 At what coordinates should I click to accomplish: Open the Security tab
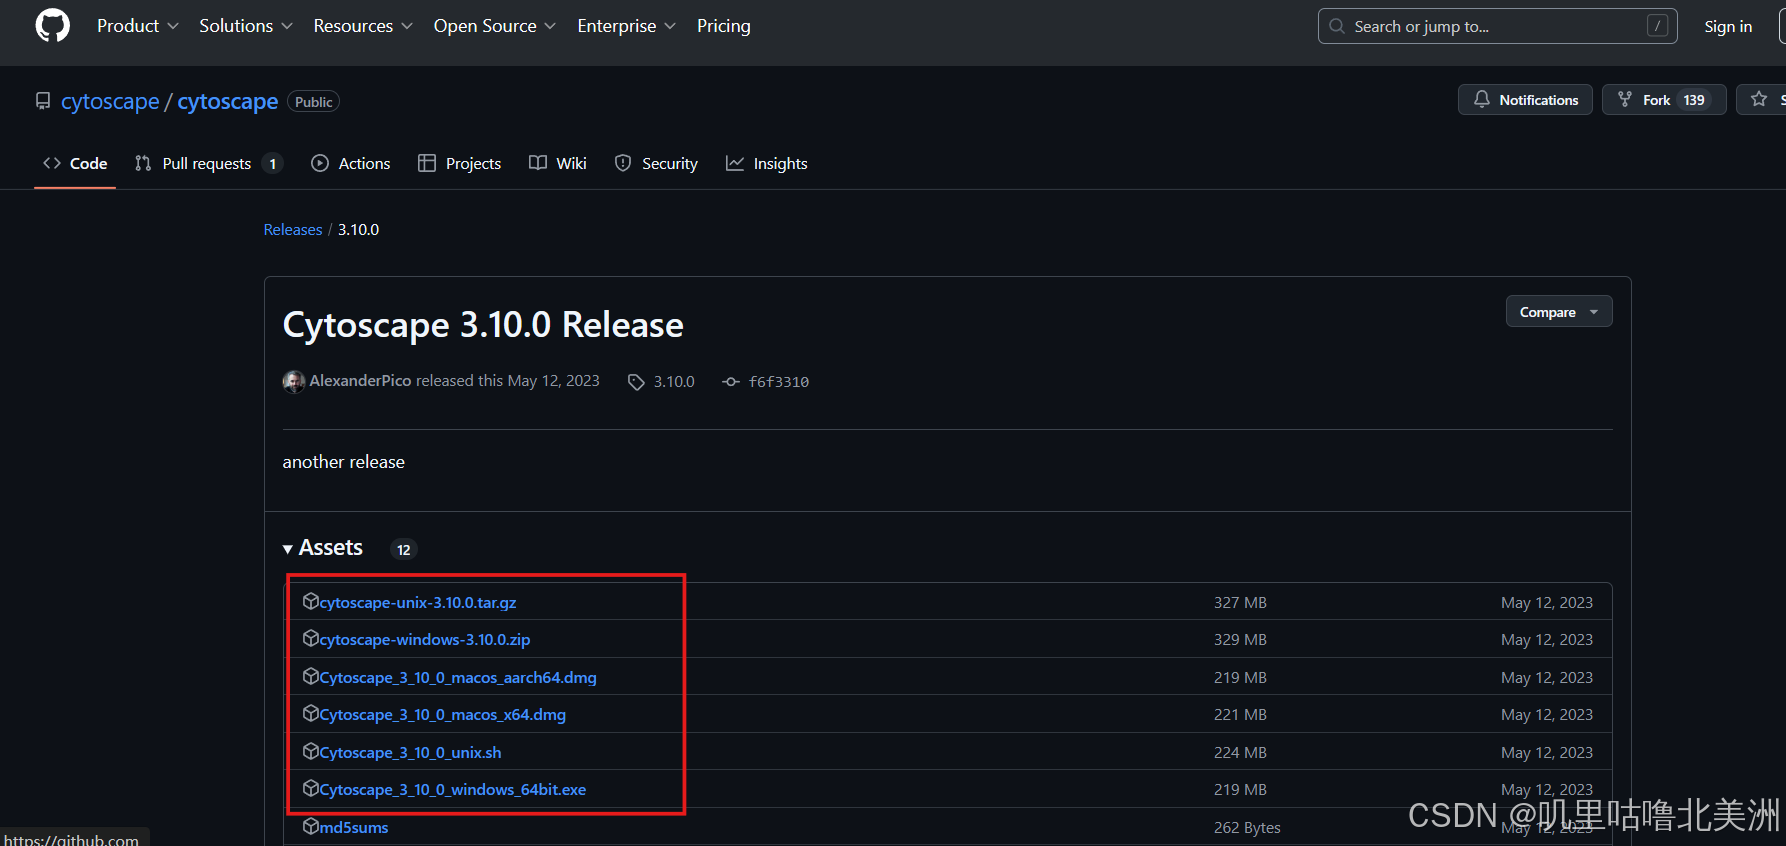(x=656, y=163)
